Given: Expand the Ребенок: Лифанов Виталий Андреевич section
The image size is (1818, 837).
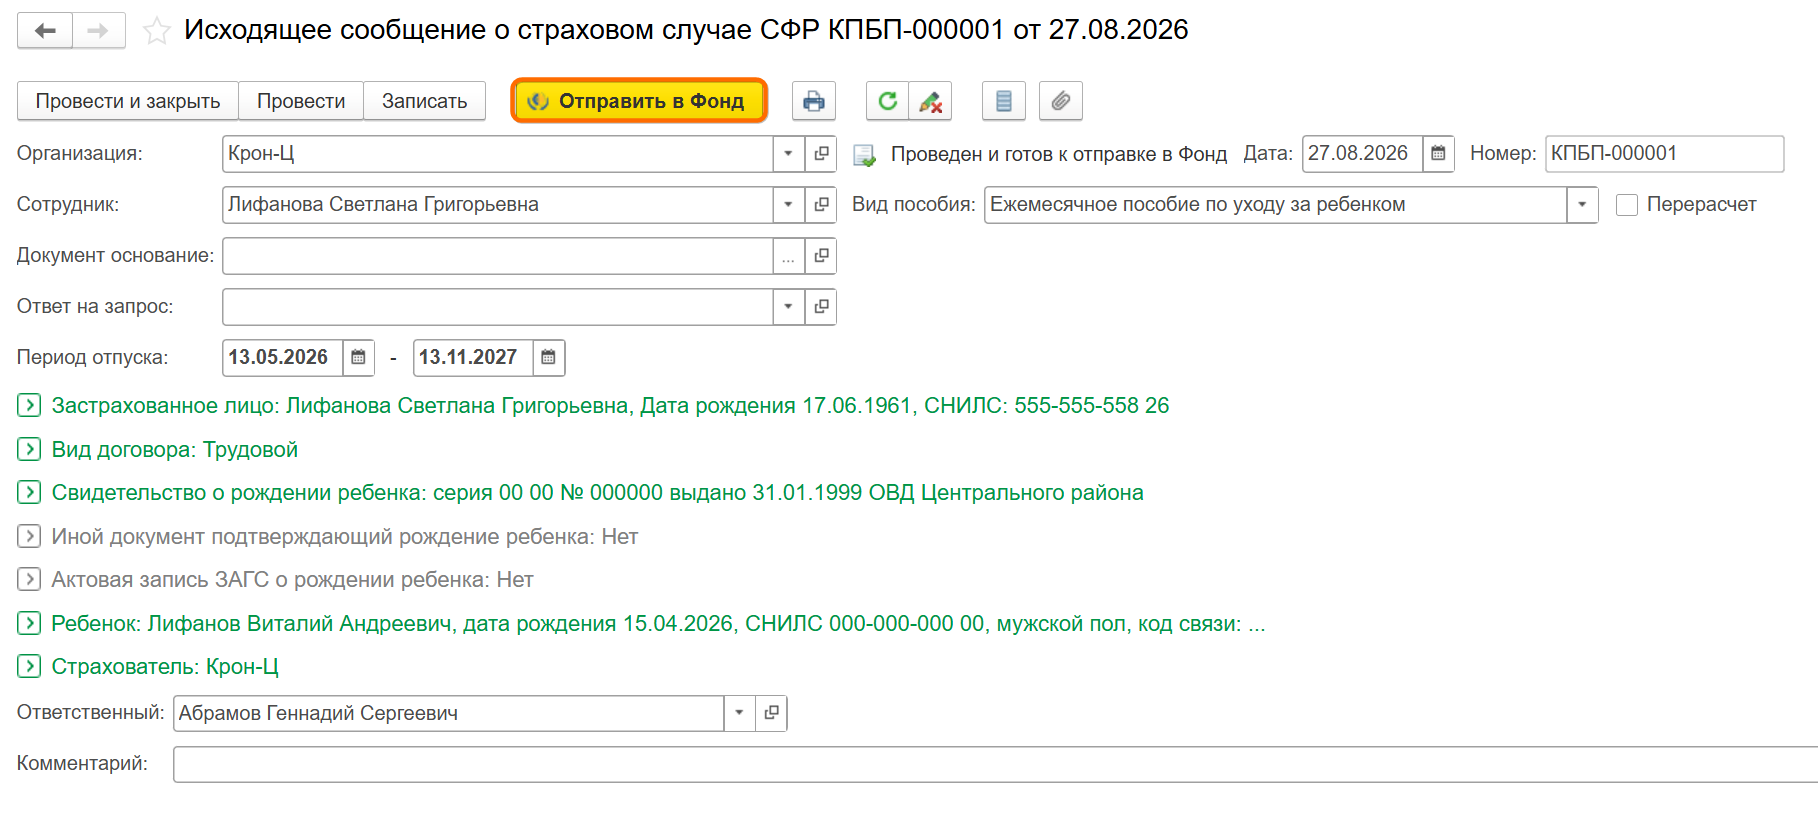Looking at the screenshot, I should click(29, 623).
